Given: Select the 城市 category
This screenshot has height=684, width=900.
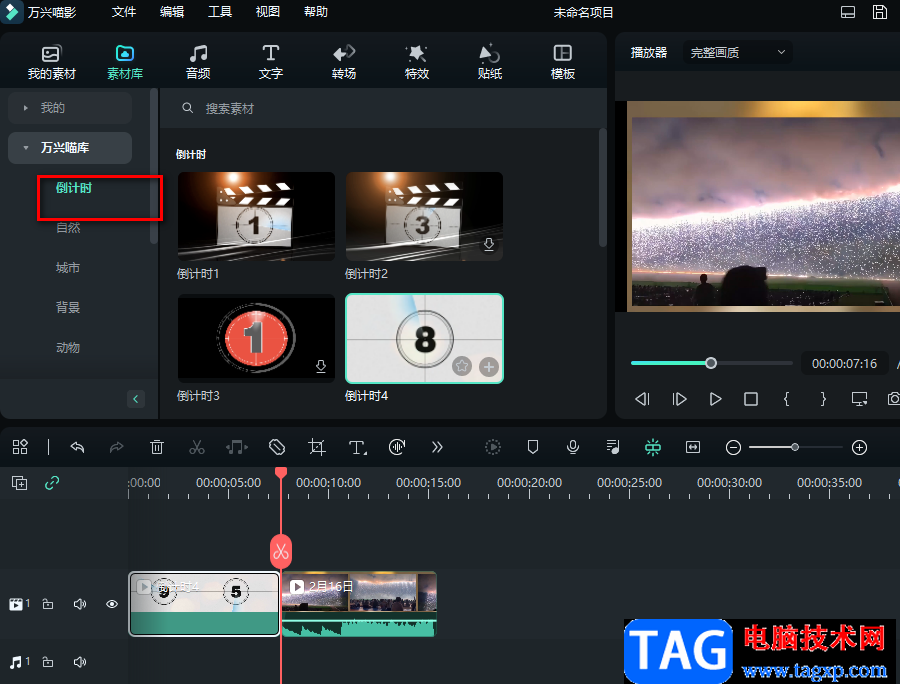Looking at the screenshot, I should click(68, 268).
